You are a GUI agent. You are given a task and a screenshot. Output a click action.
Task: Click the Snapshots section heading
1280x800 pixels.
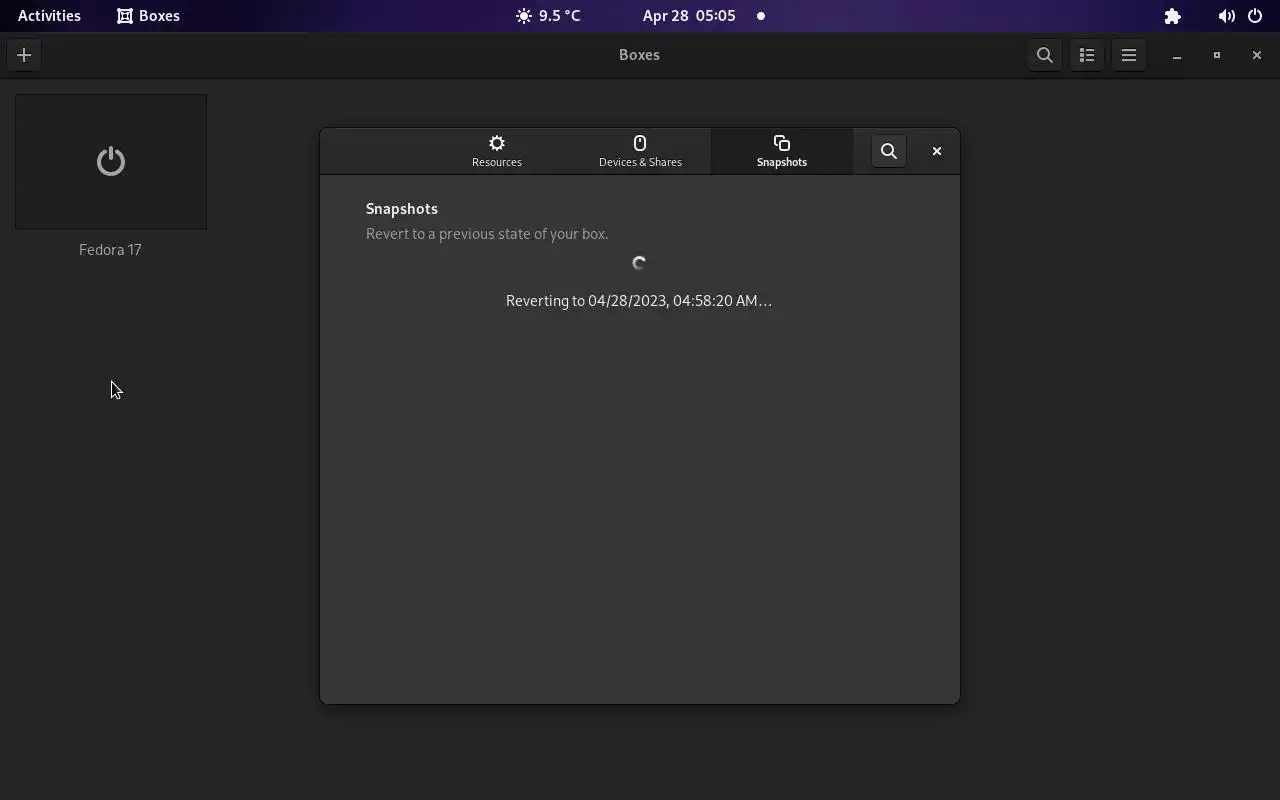tap(402, 209)
